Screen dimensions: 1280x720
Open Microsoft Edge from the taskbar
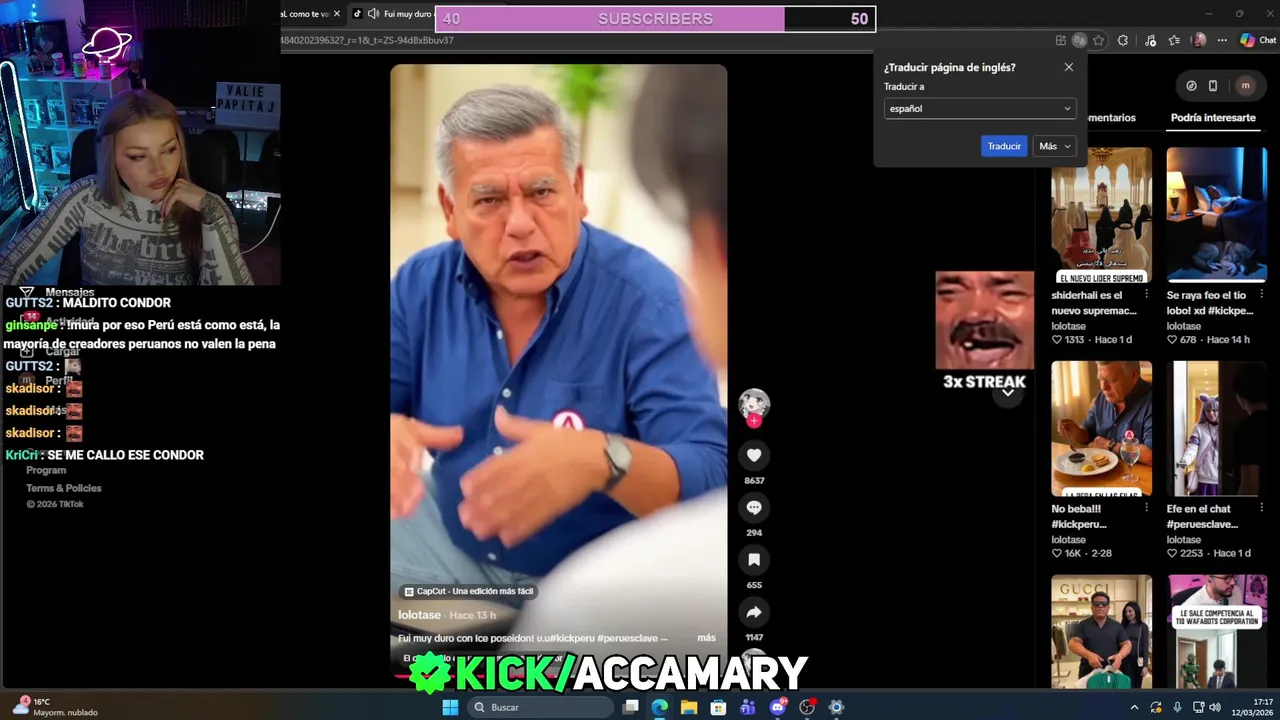click(660, 707)
